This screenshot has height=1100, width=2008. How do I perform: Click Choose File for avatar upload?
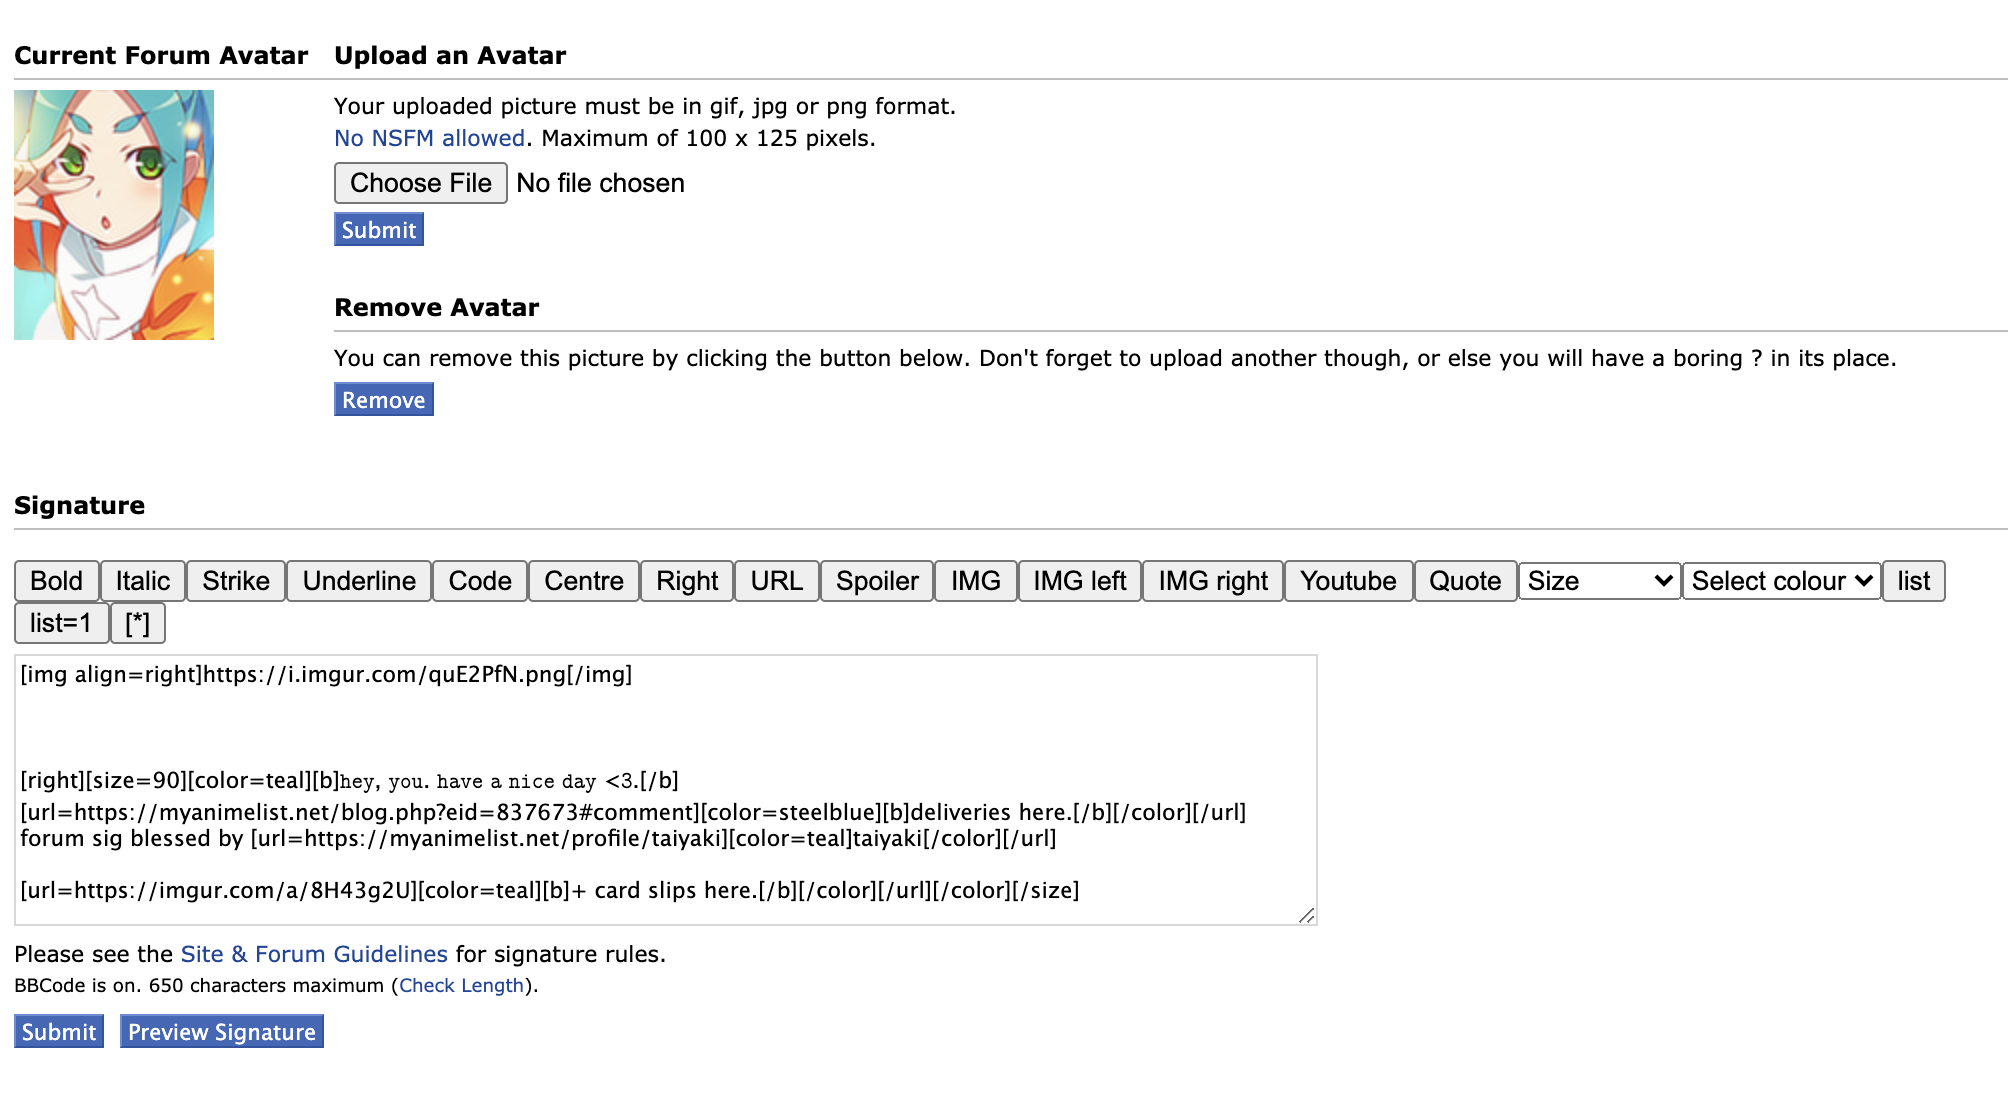click(420, 183)
